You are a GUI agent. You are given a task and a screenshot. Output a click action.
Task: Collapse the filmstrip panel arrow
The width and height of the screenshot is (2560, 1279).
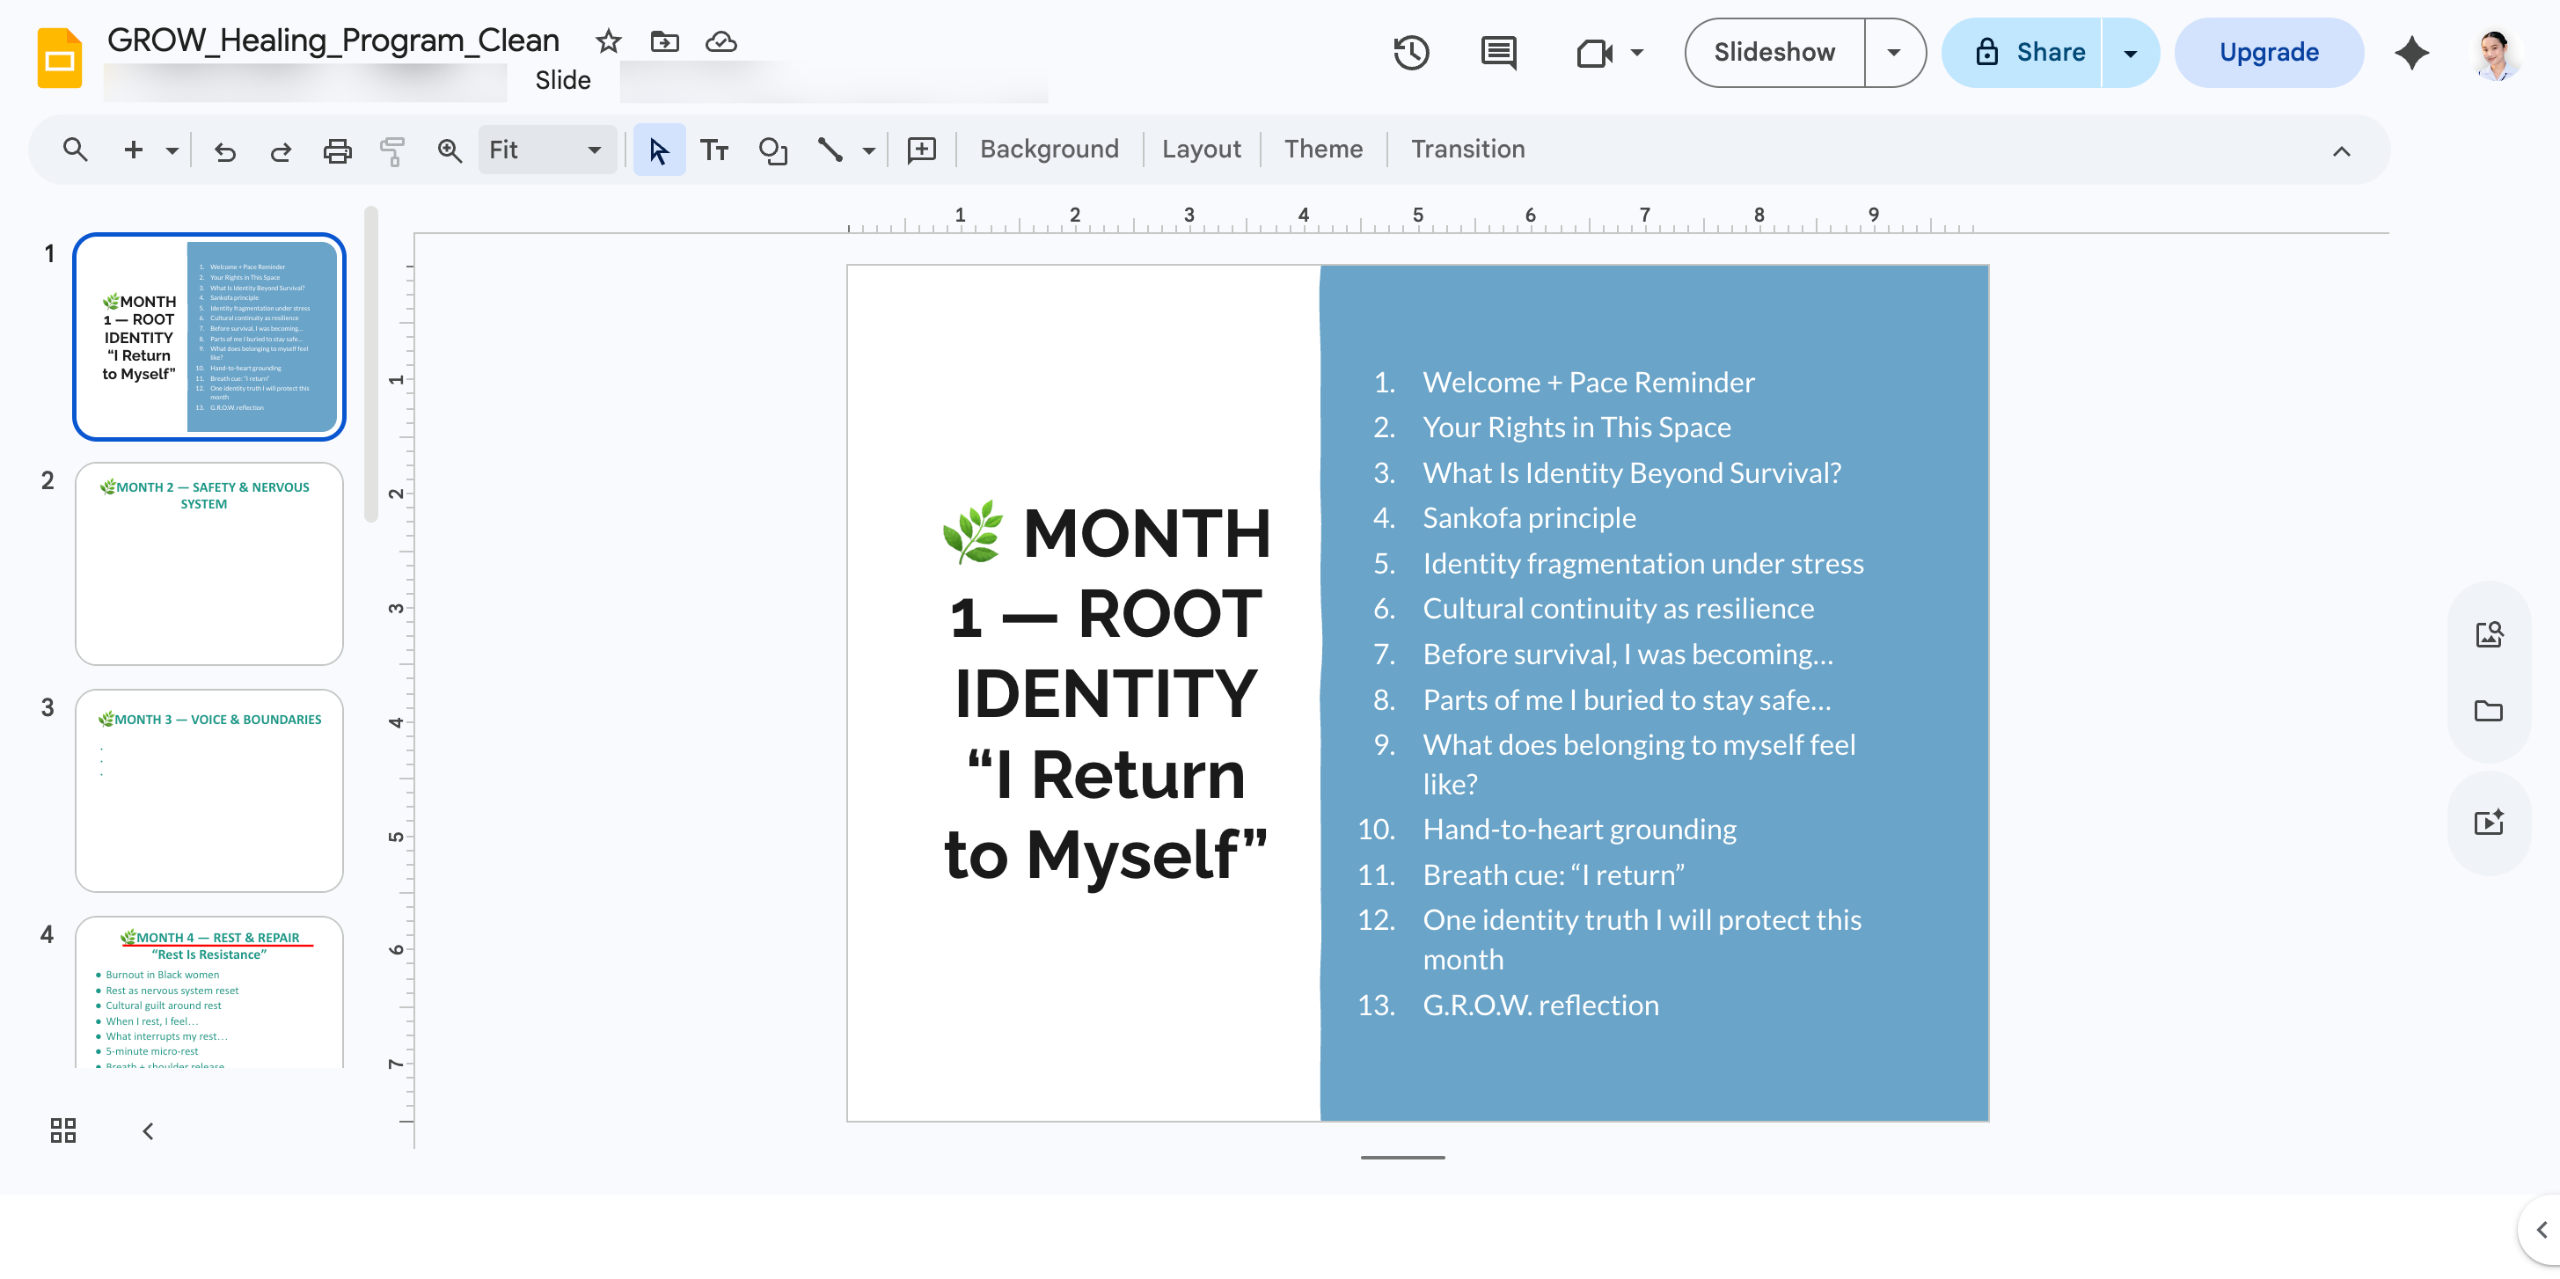(x=148, y=1130)
